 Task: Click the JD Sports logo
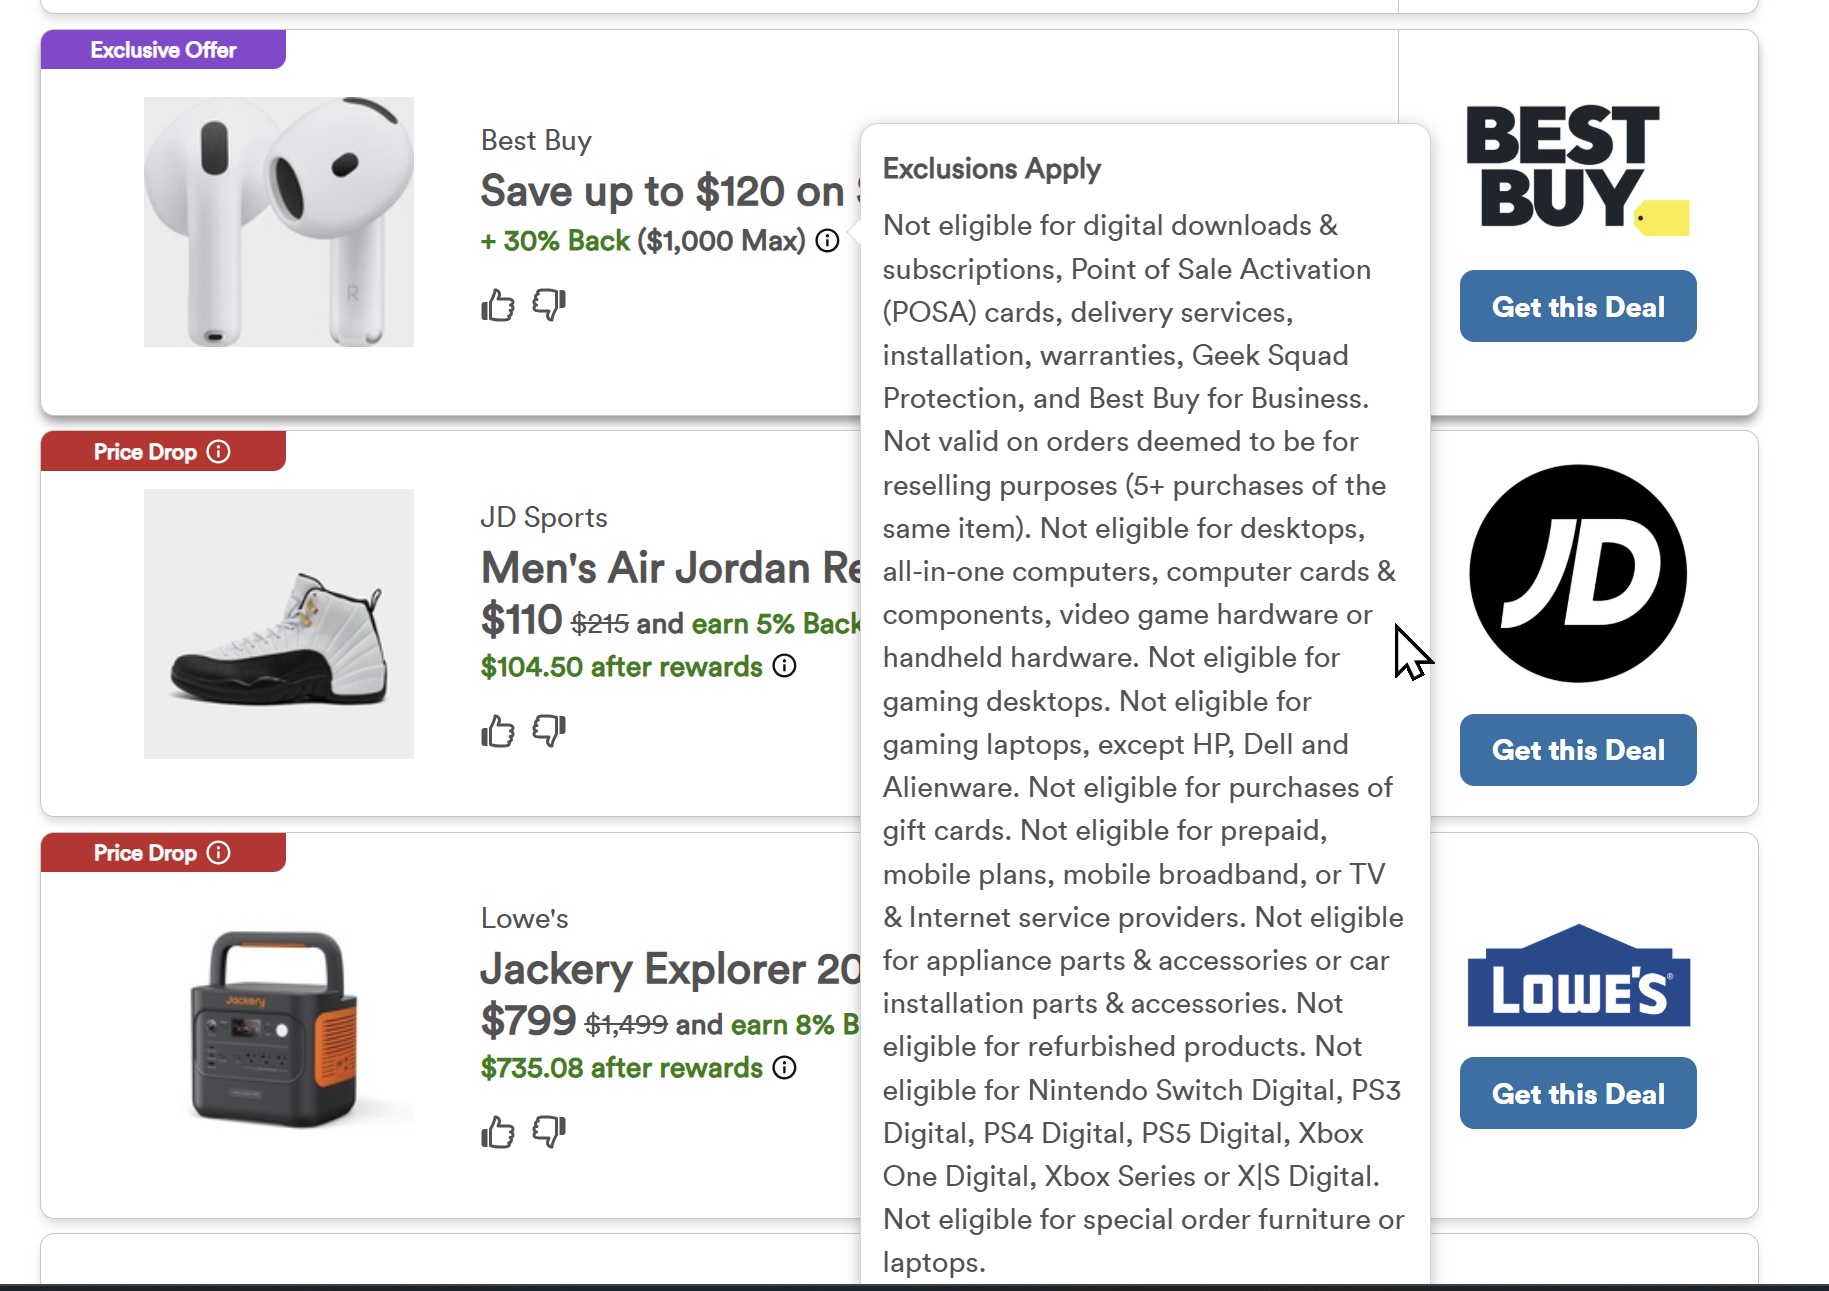[1577, 574]
